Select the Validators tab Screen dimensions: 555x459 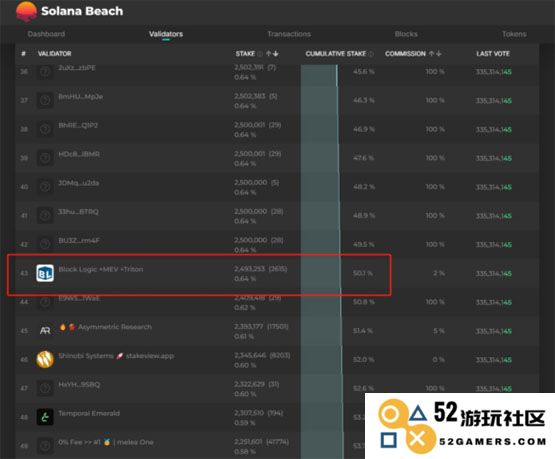(166, 34)
